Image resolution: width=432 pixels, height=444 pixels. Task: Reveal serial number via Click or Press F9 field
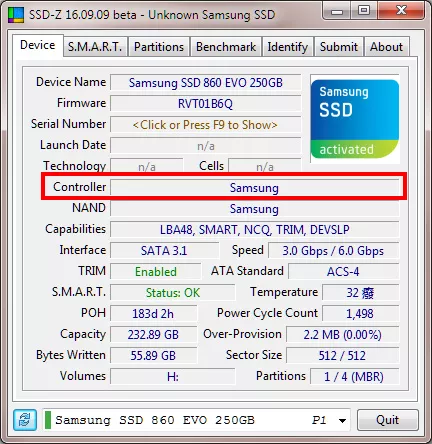(x=206, y=125)
